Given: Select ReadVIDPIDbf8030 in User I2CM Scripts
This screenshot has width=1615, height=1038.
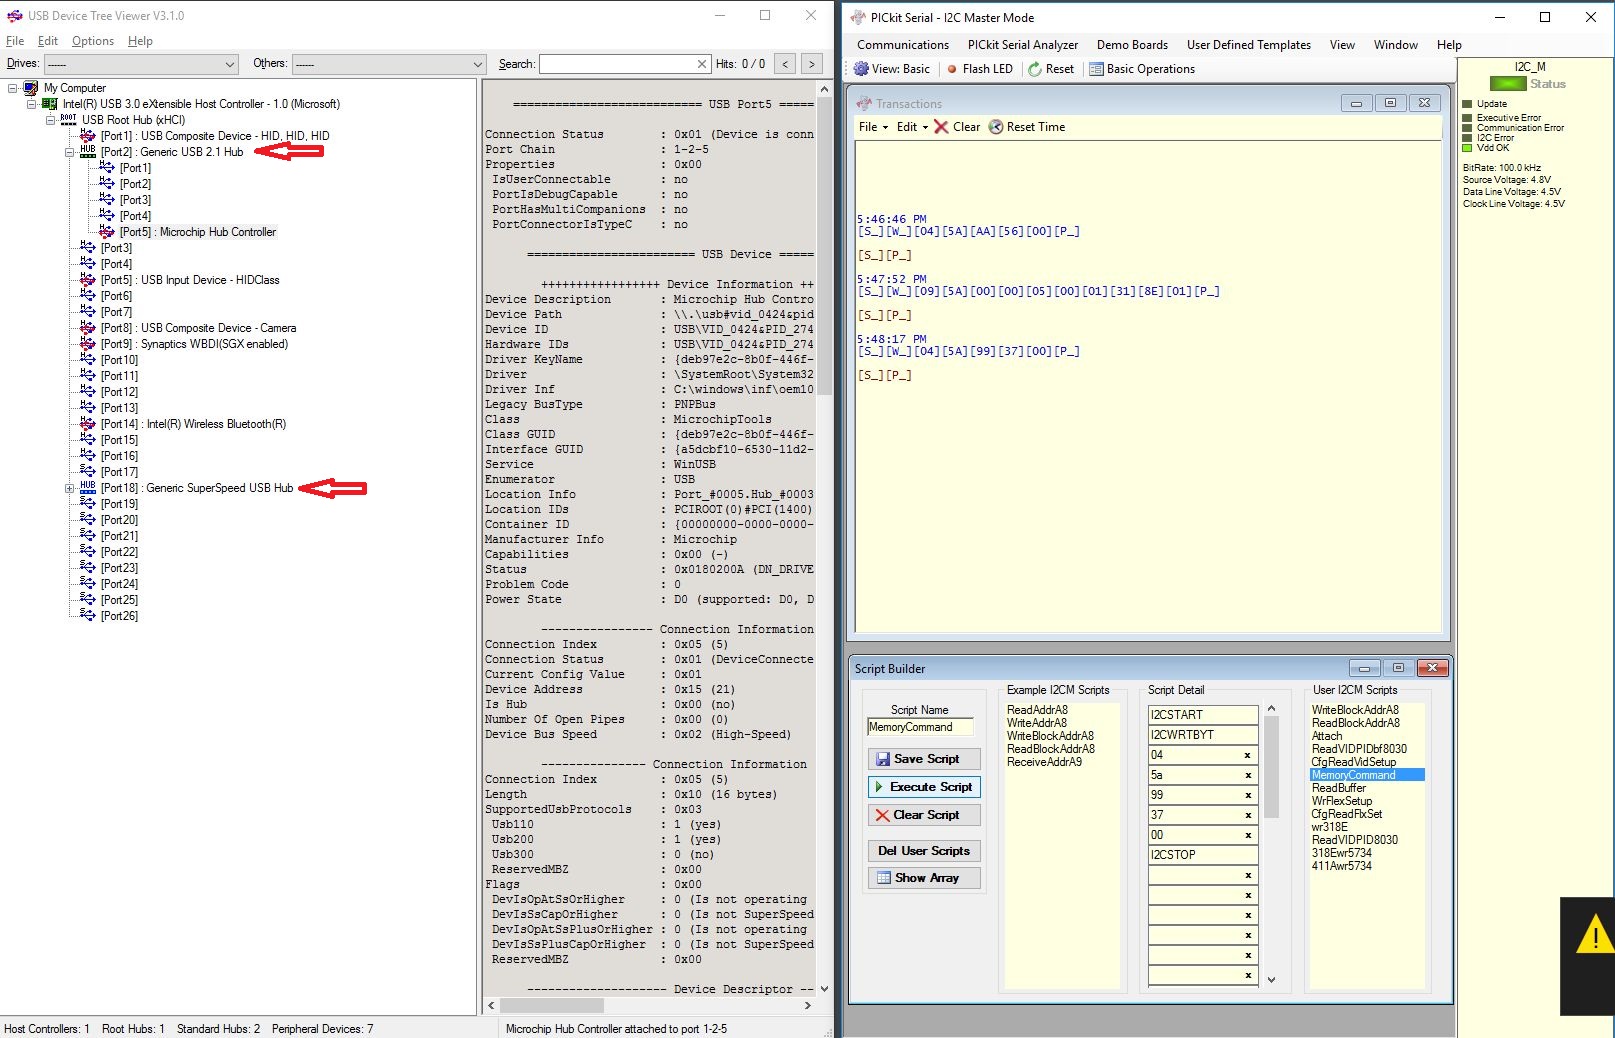Looking at the screenshot, I should click(1359, 749).
